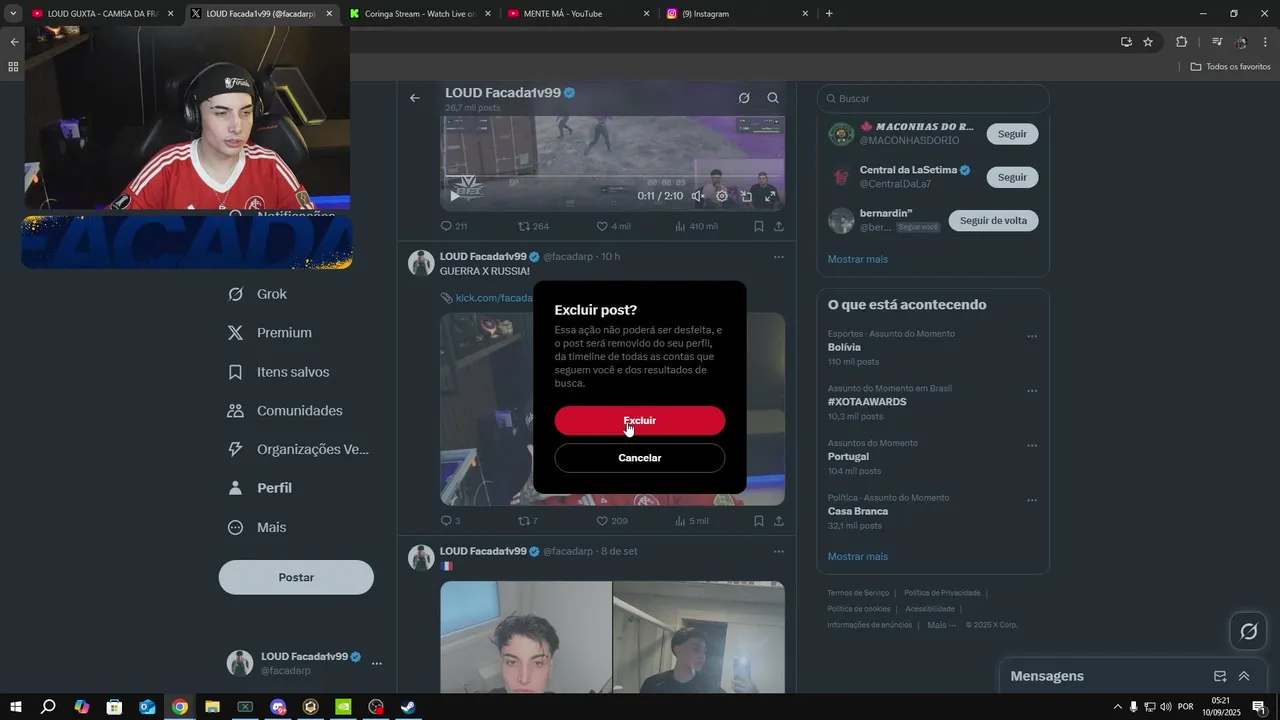Open the Windows Start menu

coord(16,707)
